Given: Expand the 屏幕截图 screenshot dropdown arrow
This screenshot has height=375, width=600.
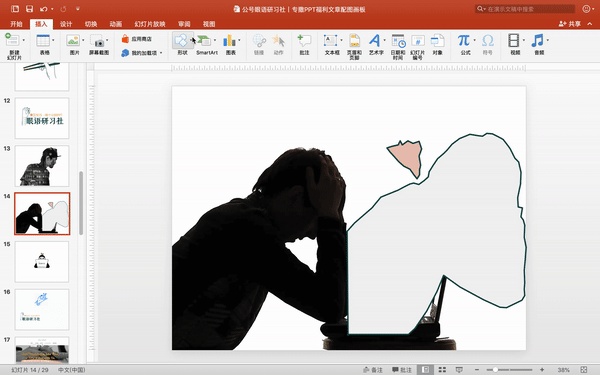Looking at the screenshot, I should point(108,40).
